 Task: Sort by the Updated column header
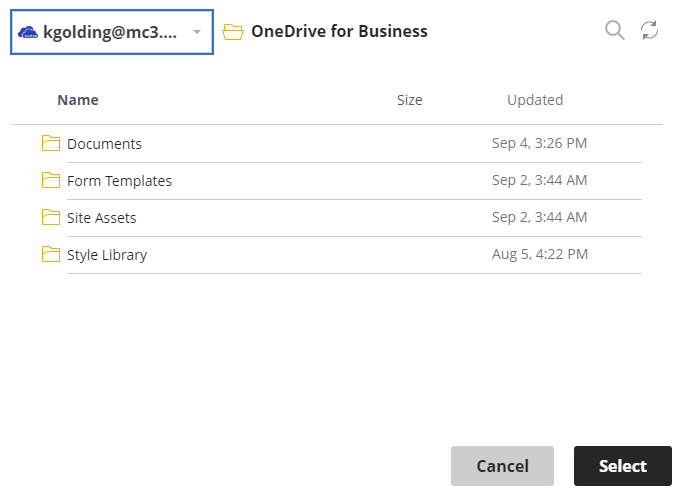(535, 100)
